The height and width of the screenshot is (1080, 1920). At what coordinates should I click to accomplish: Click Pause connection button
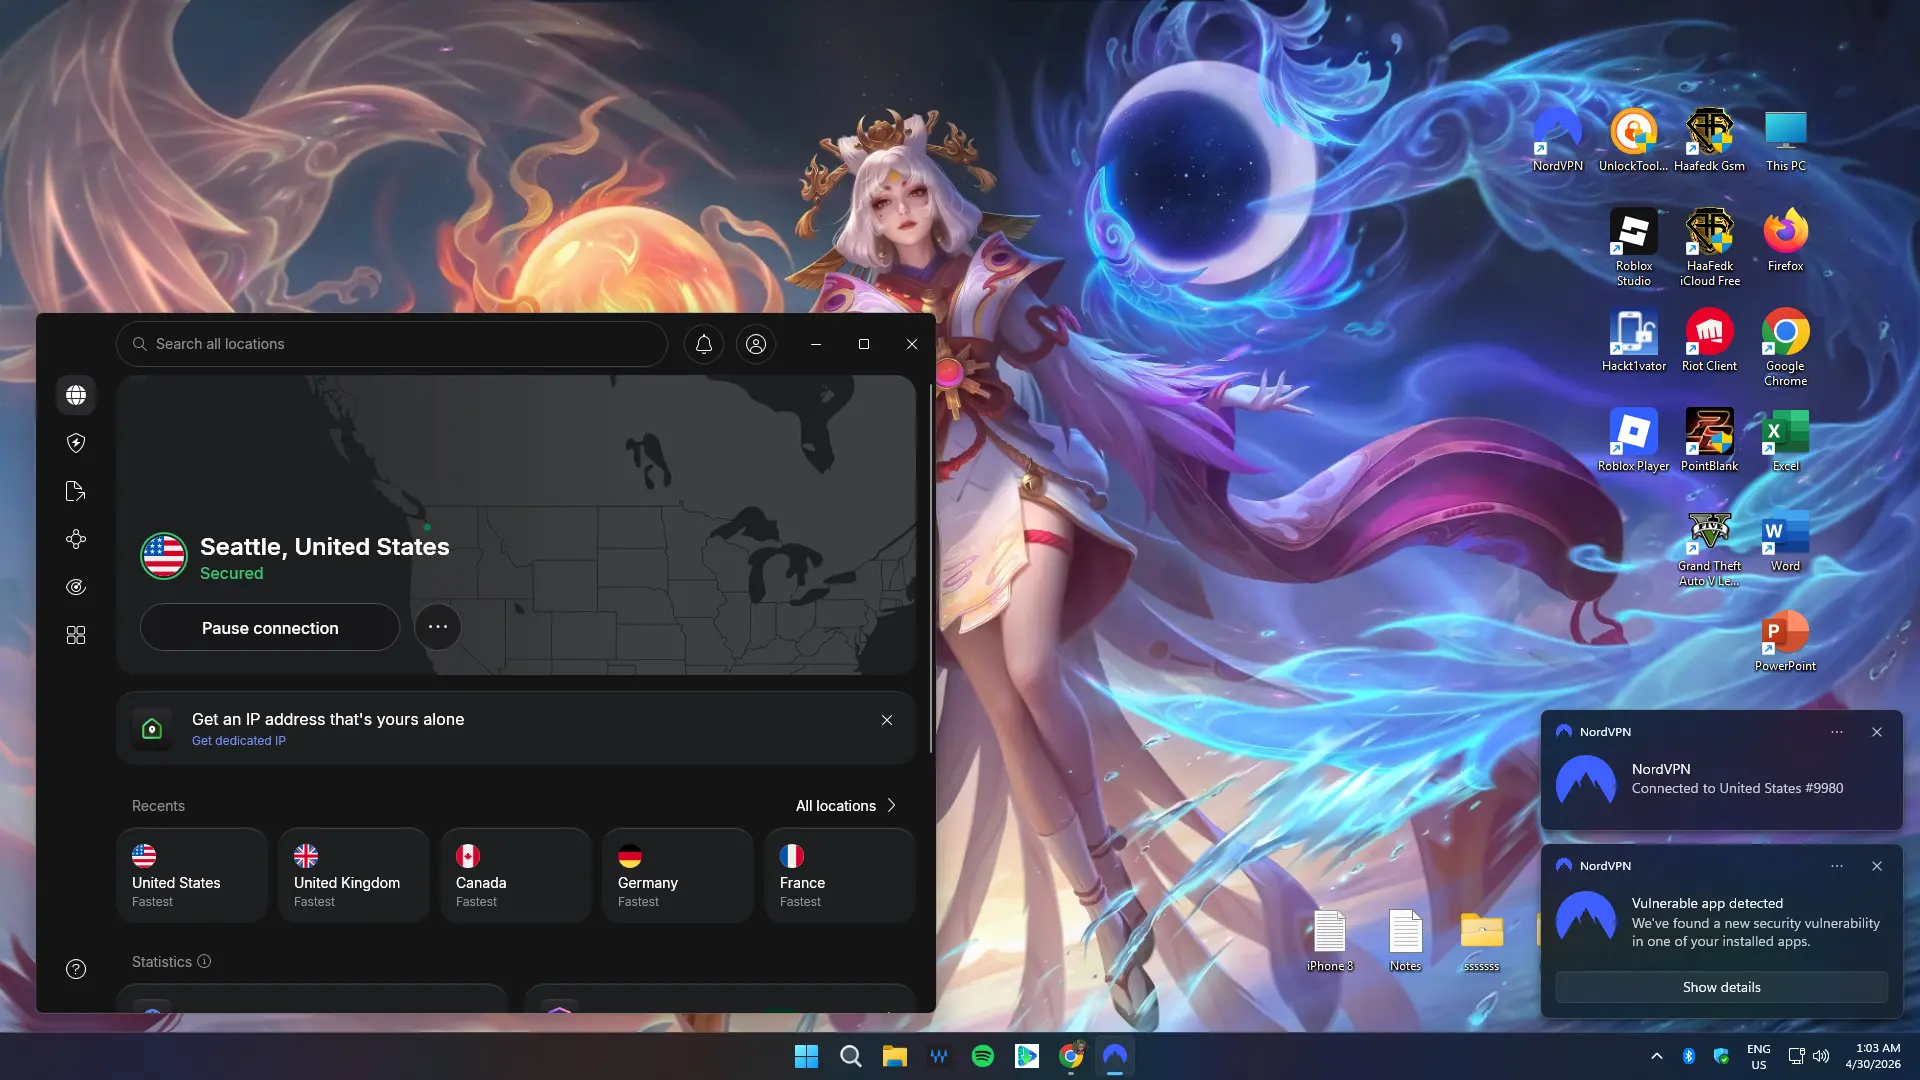click(x=270, y=628)
